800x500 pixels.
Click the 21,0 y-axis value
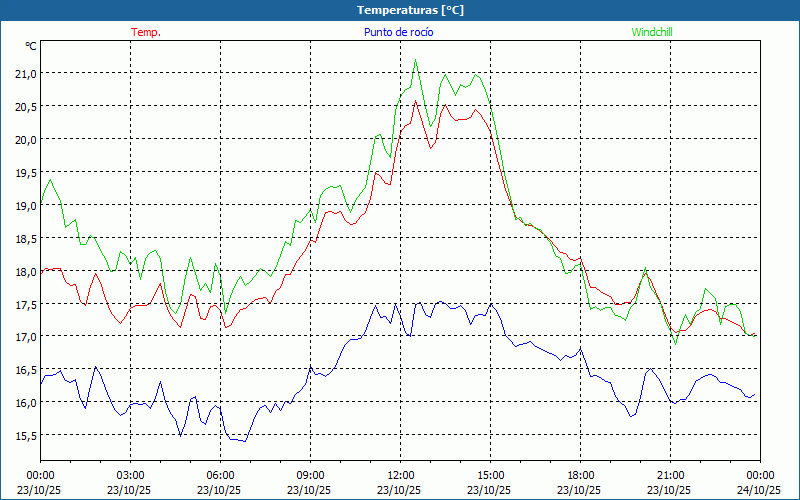pos(25,74)
